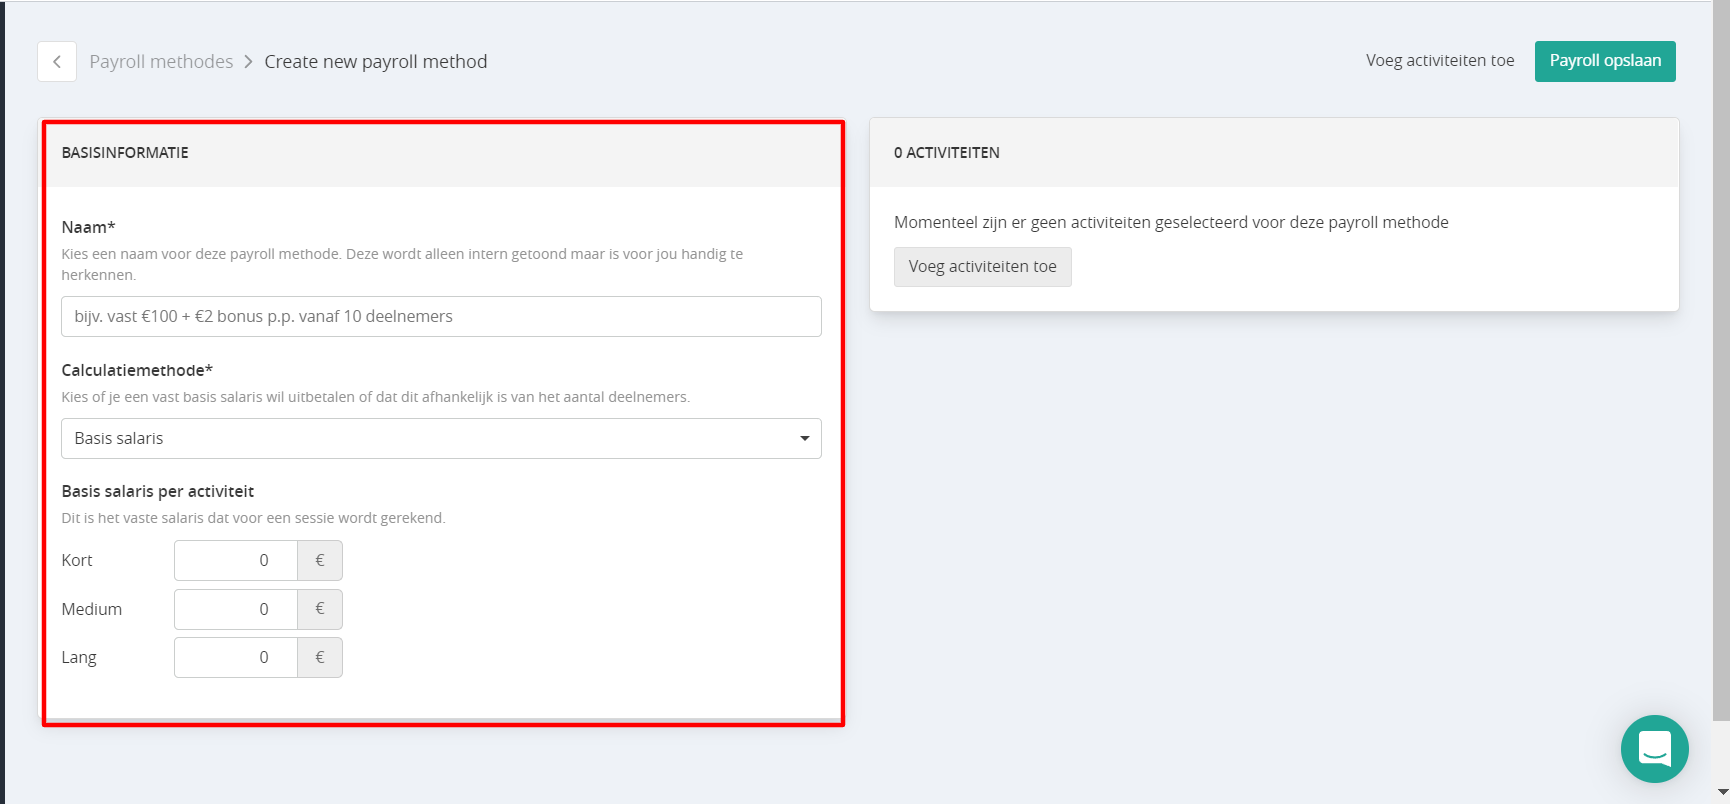Click Voeg activiteiten toe in the header

pos(1440,61)
